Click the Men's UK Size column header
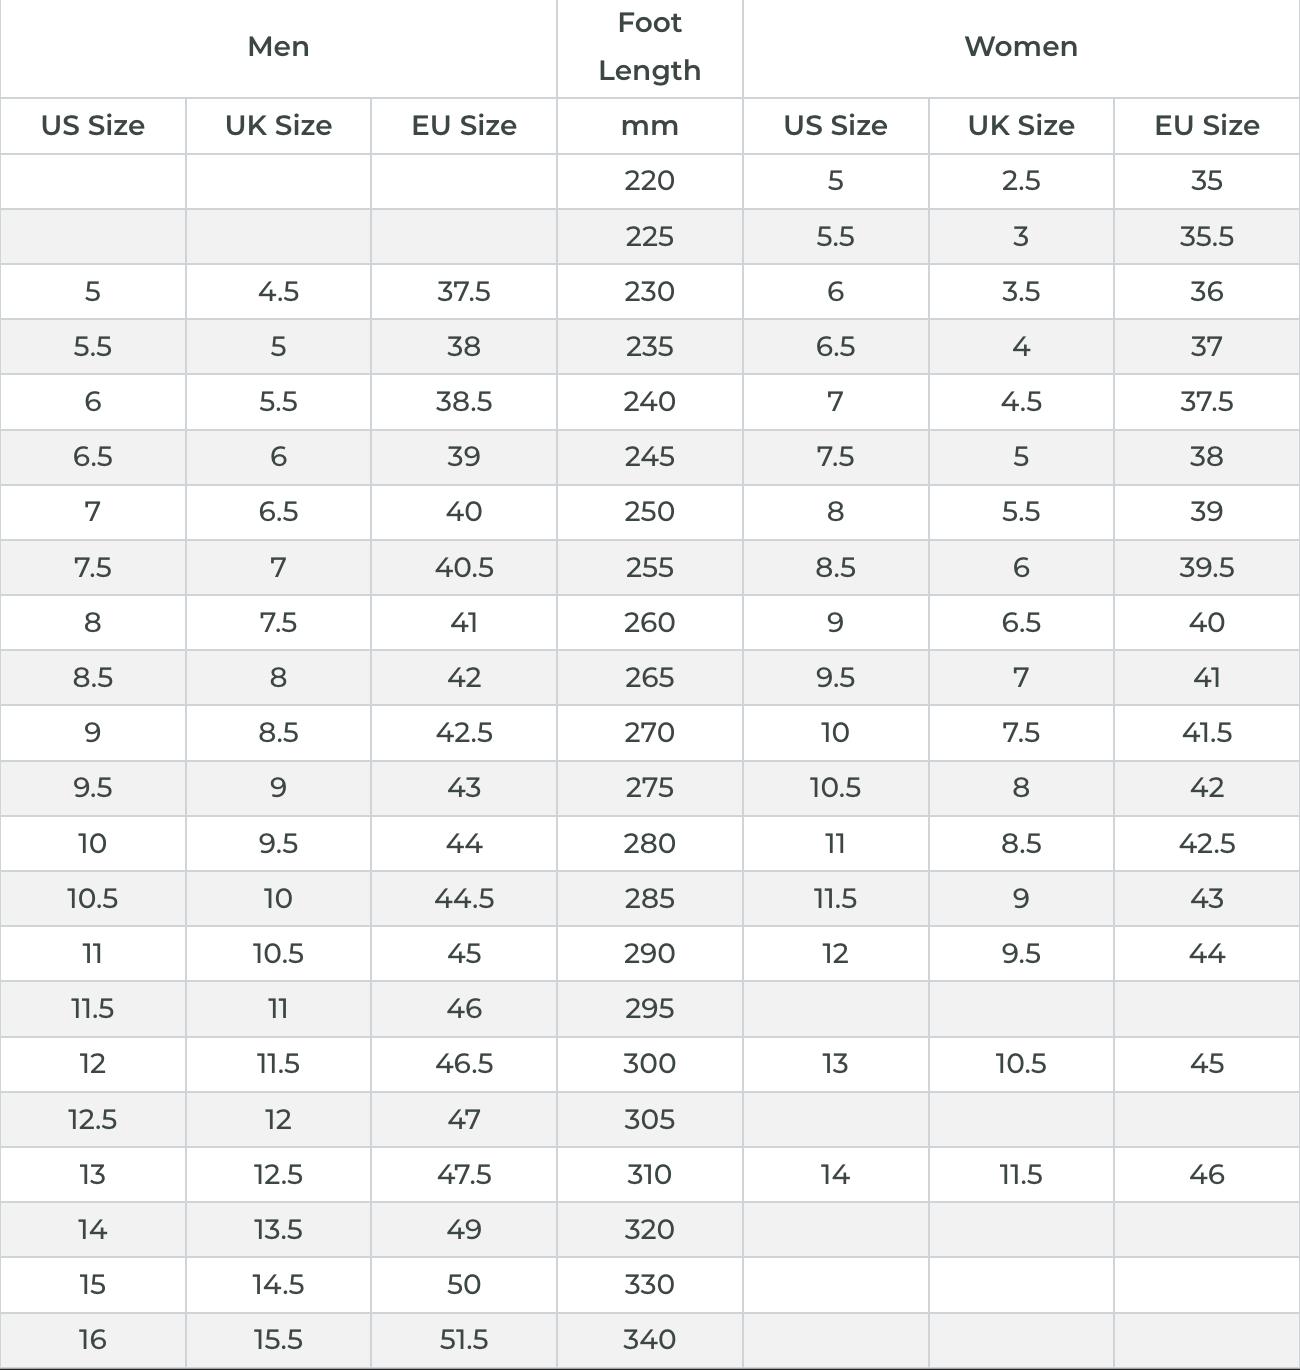1300x1370 pixels. (278, 126)
